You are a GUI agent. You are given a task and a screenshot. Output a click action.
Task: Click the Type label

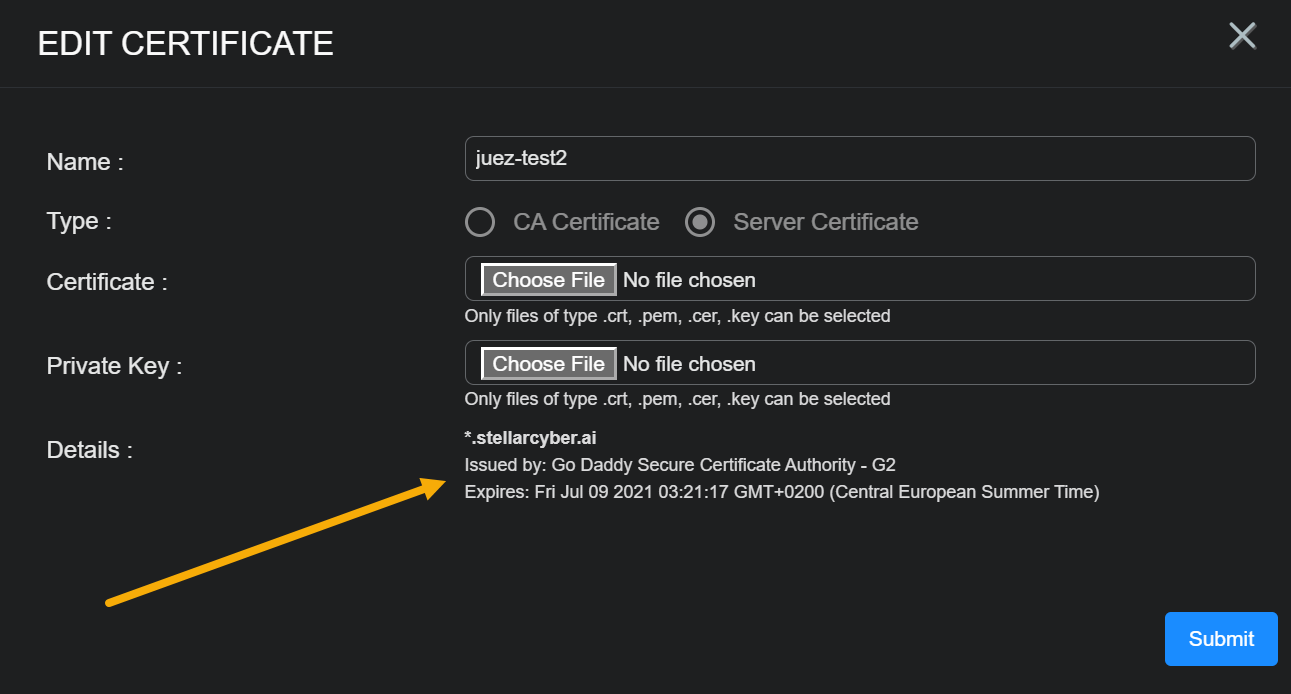[x=79, y=222]
